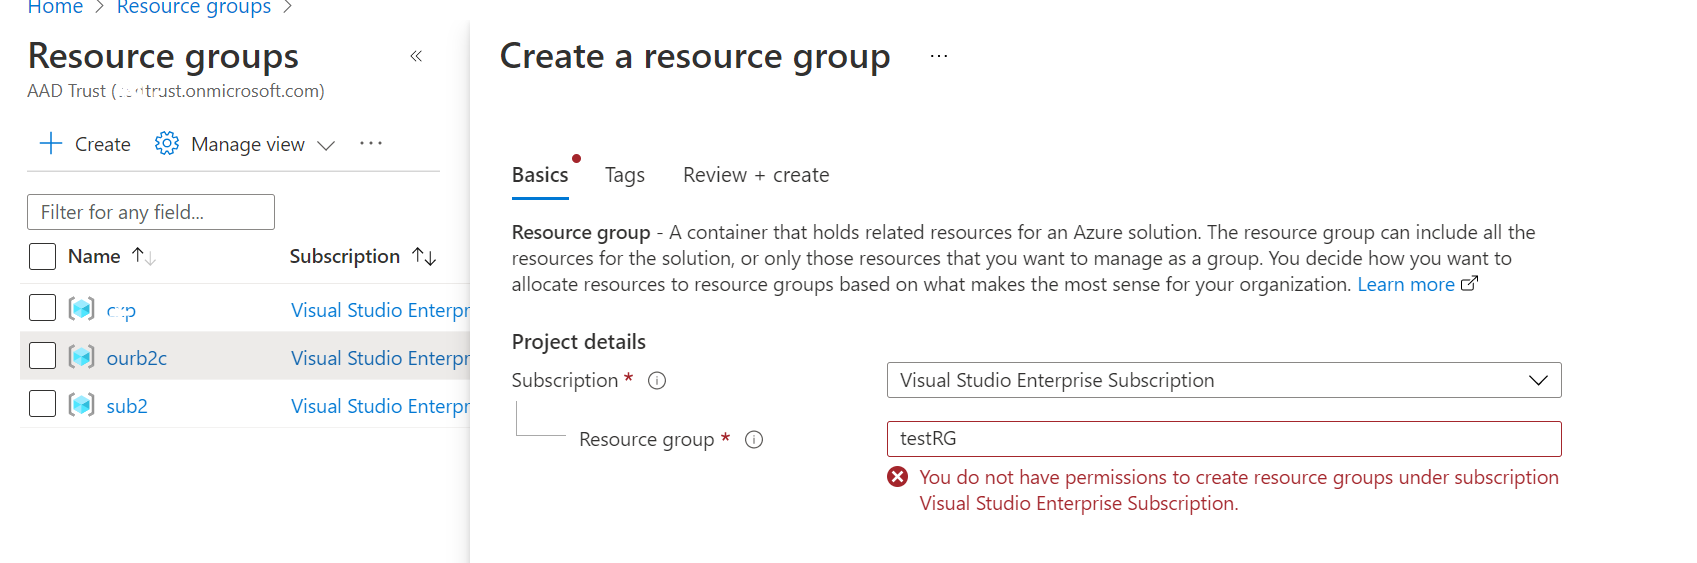The height and width of the screenshot is (563, 1697).
Task: Click the Project details heading
Action: pyautogui.click(x=579, y=342)
